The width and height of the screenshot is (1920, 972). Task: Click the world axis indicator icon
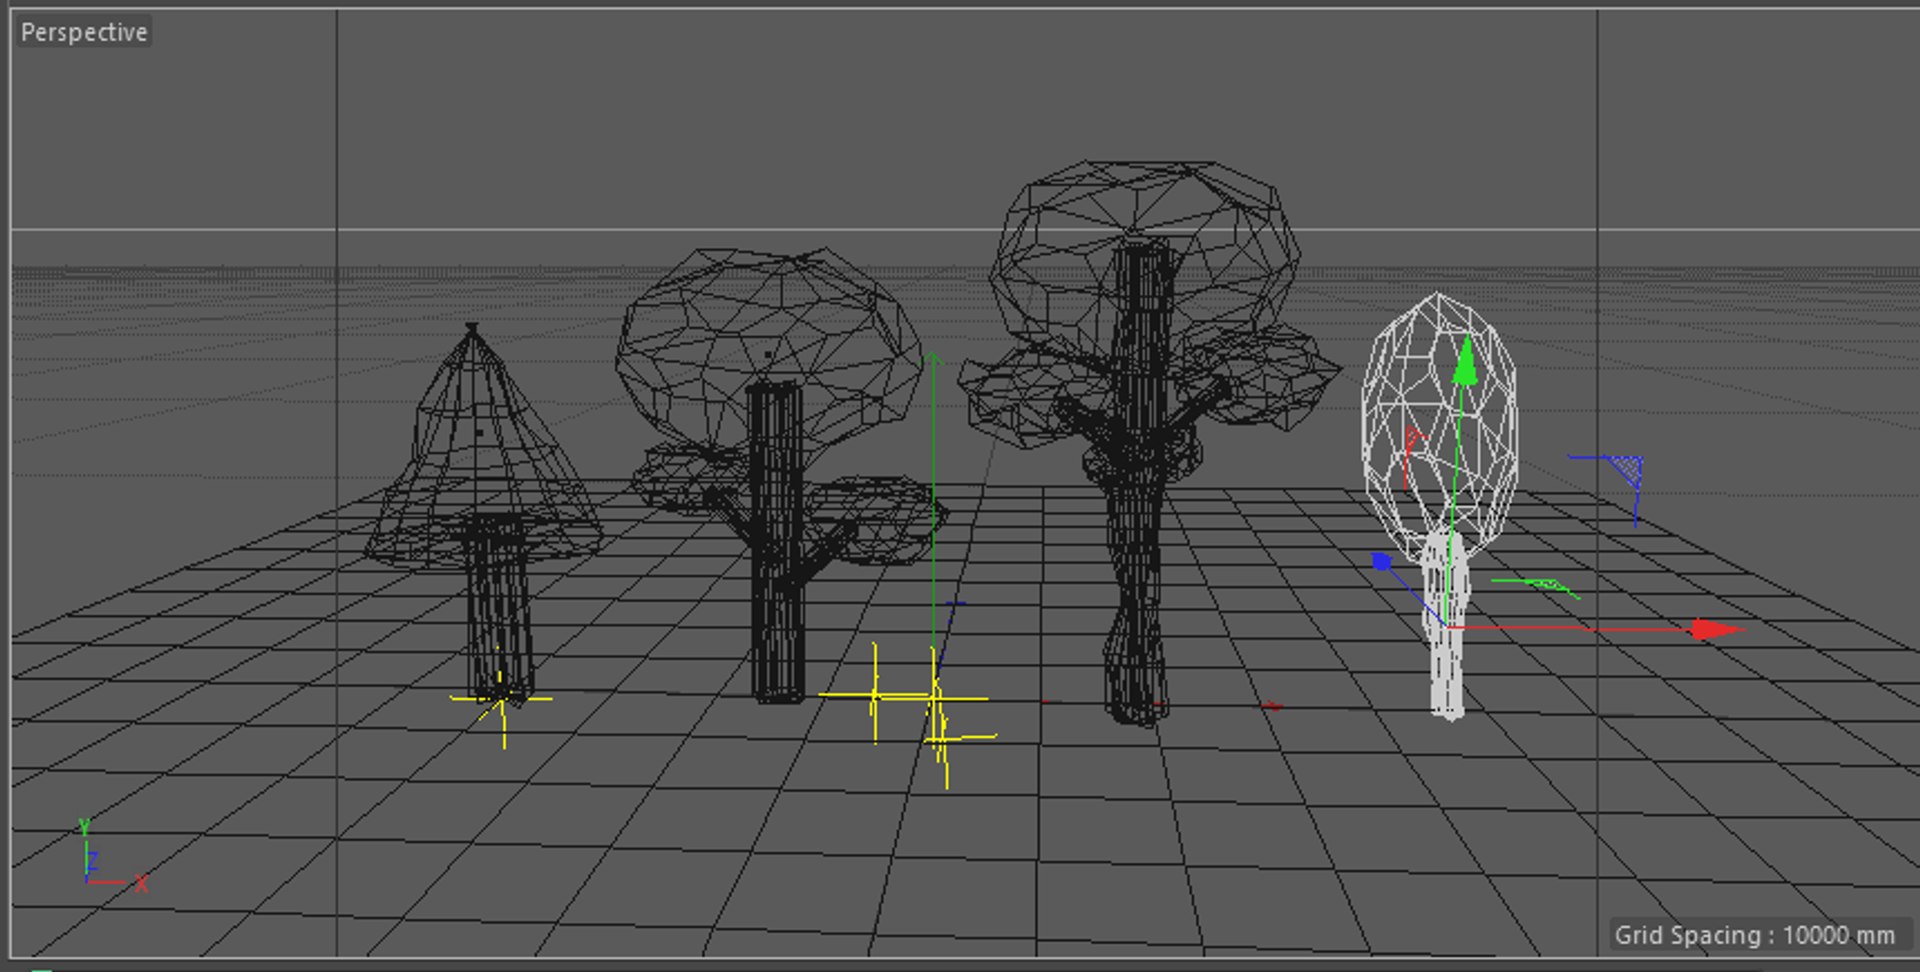click(x=112, y=857)
